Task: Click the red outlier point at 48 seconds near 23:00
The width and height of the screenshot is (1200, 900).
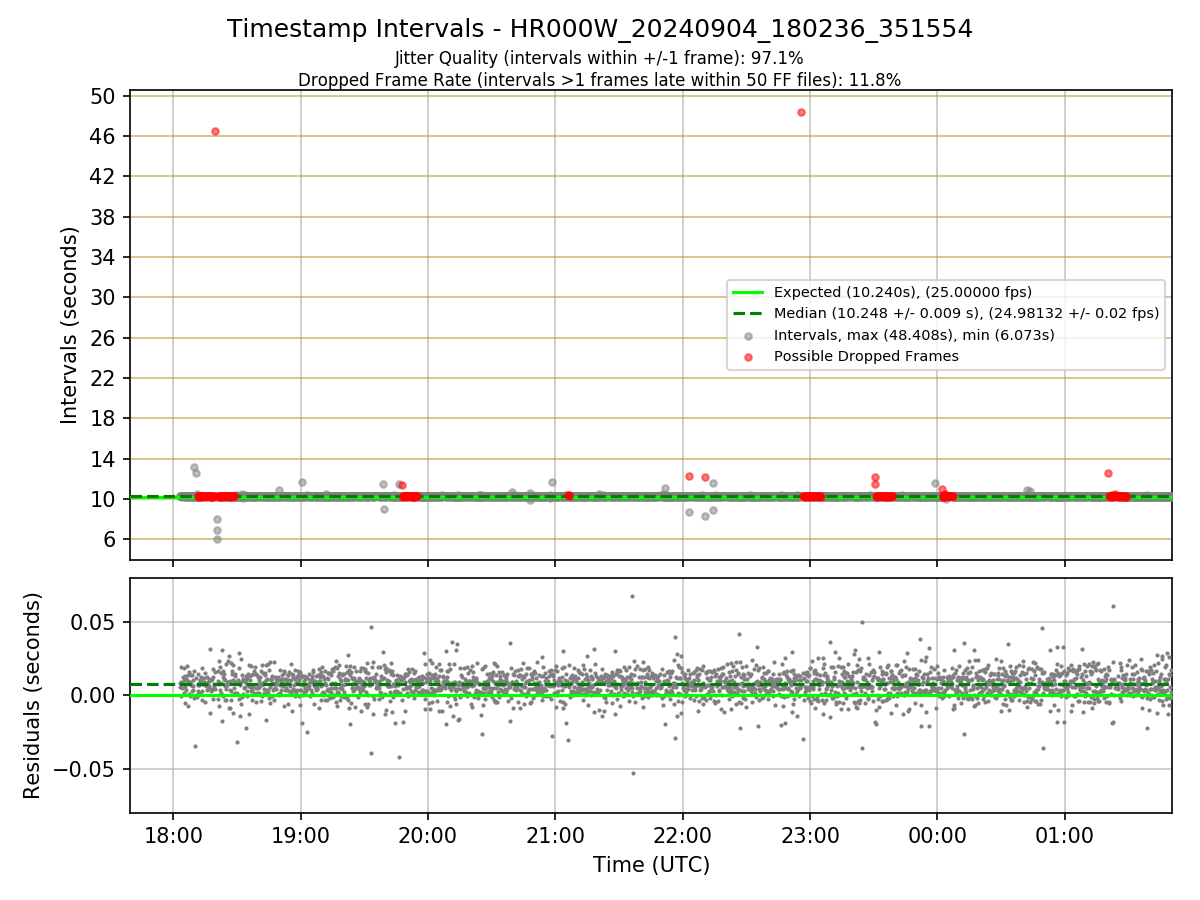Action: pyautogui.click(x=801, y=112)
